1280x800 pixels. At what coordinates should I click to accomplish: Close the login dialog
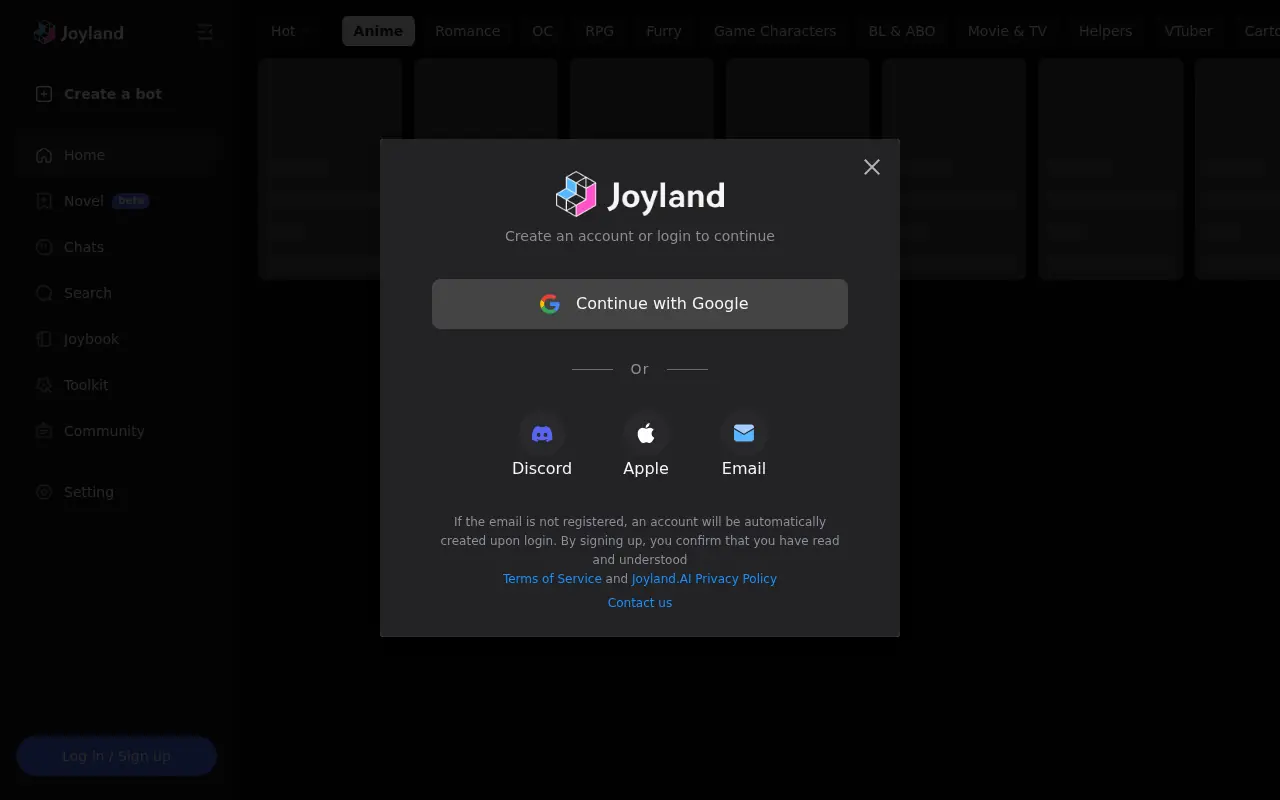click(871, 167)
